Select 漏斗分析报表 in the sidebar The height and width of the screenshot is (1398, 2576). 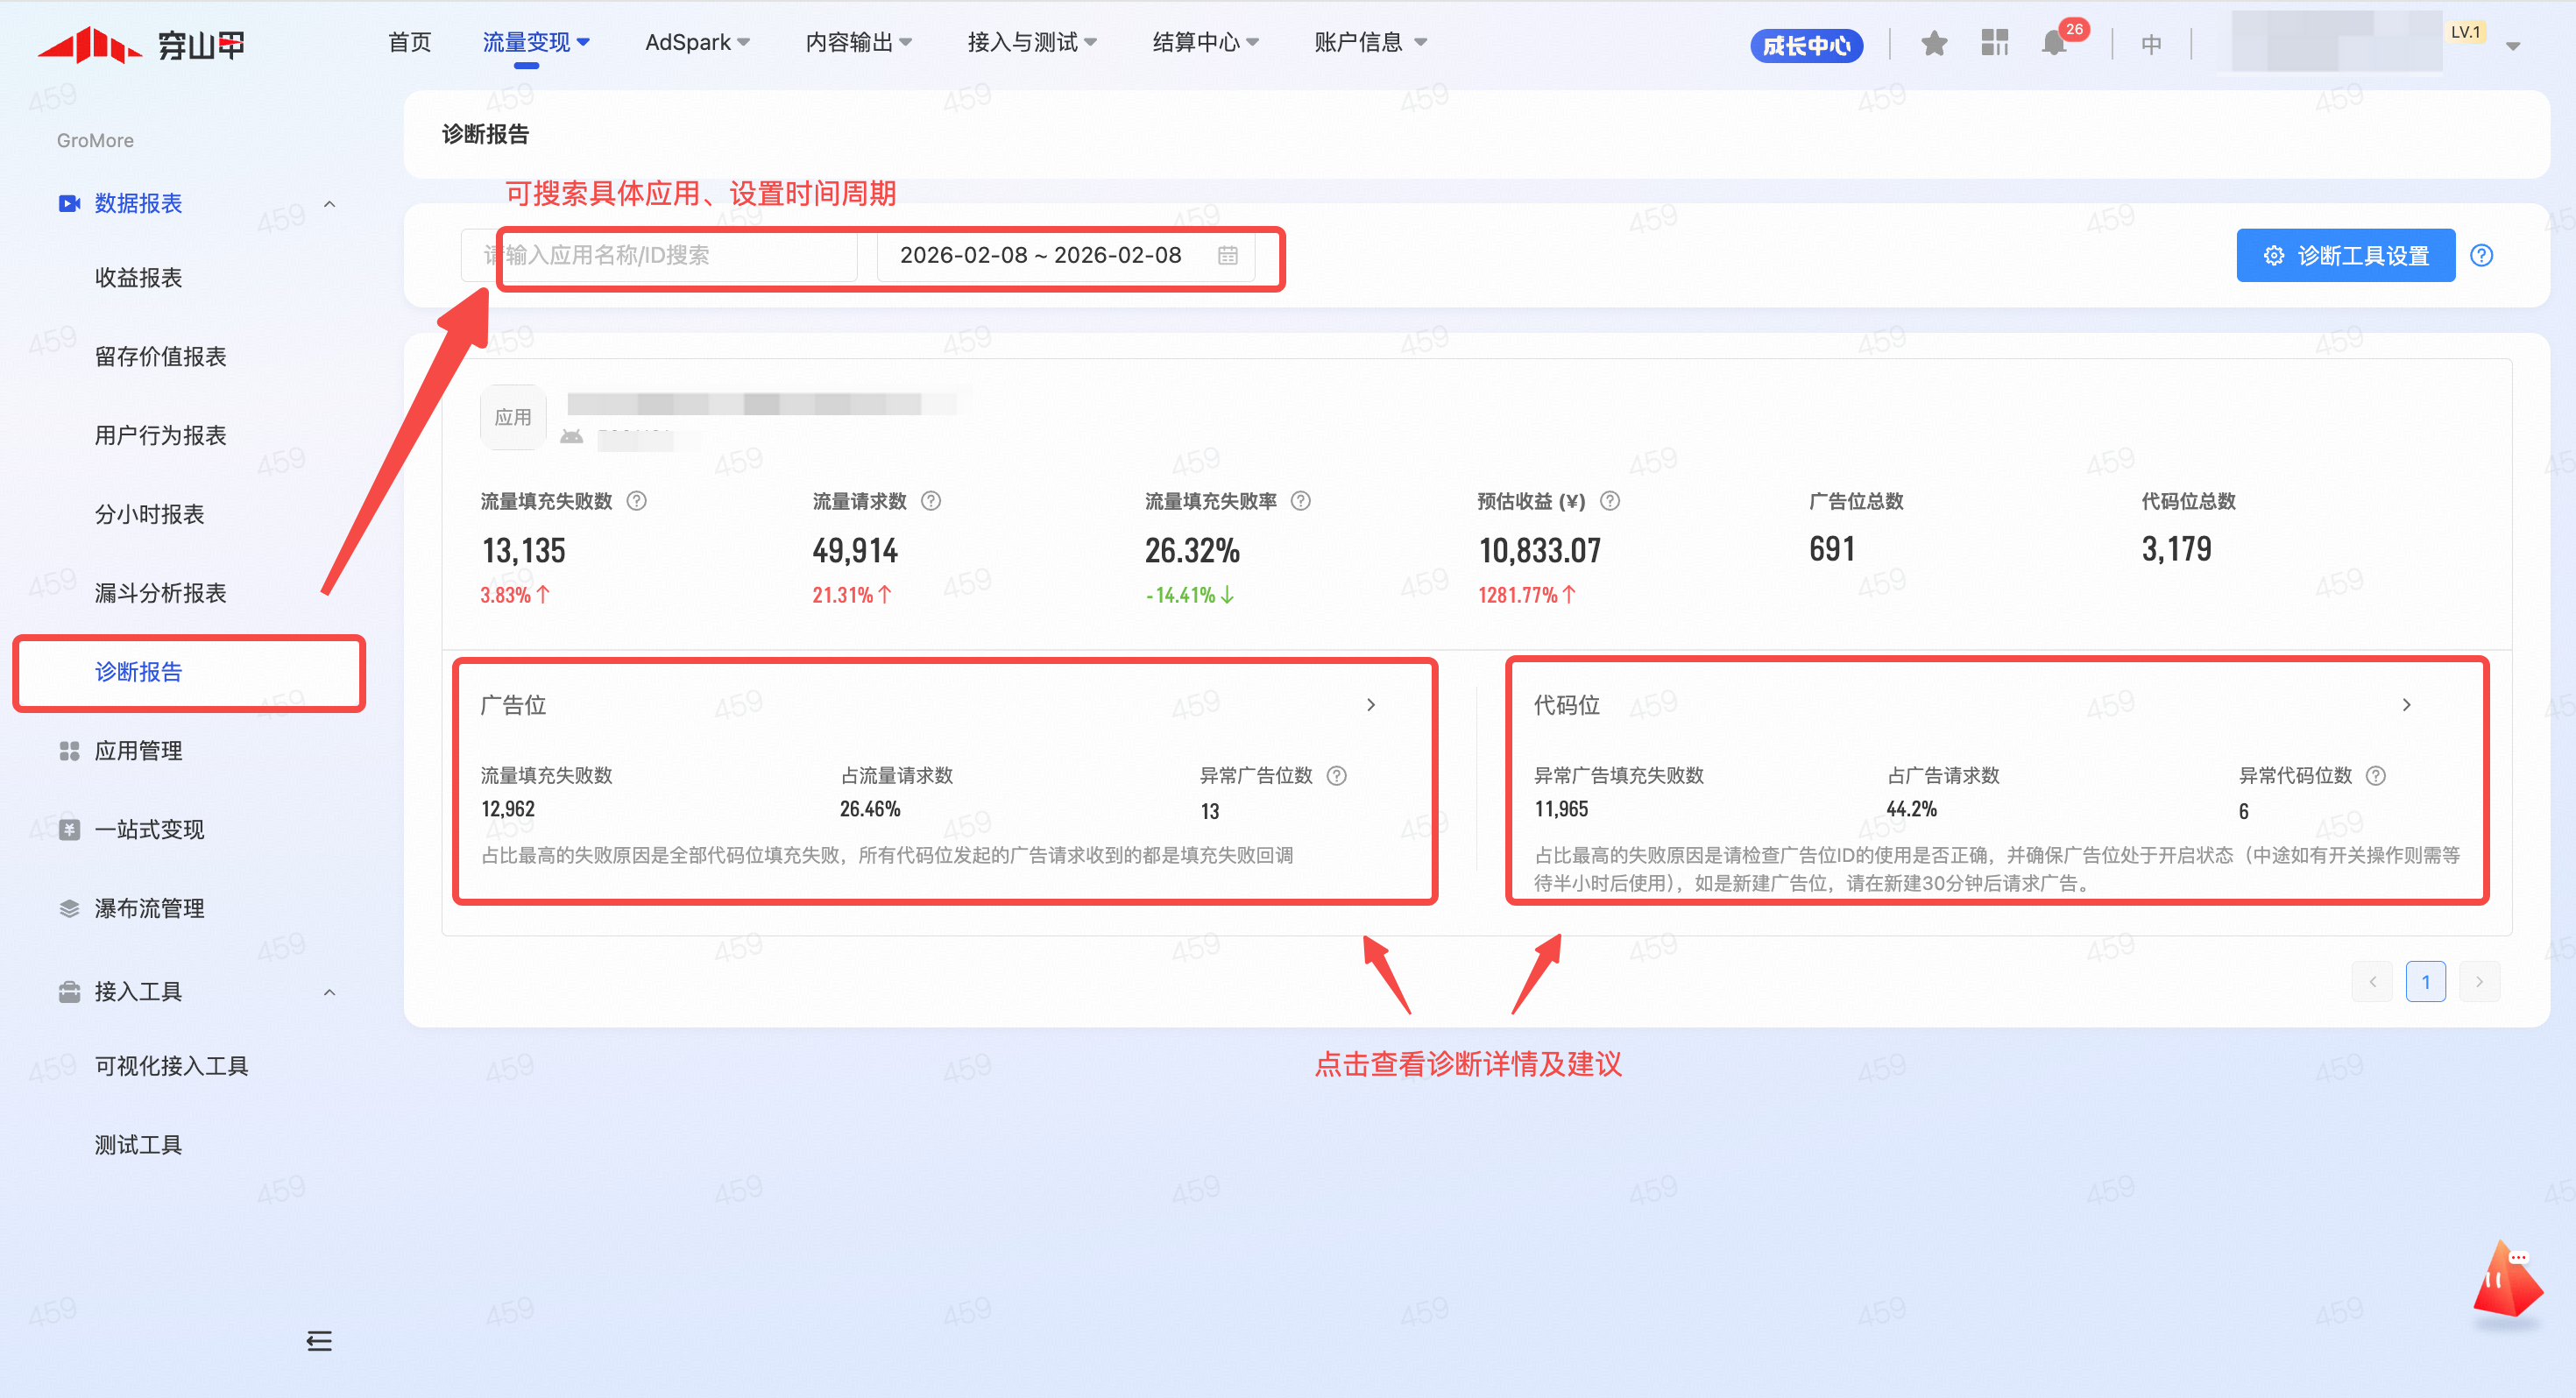[160, 593]
